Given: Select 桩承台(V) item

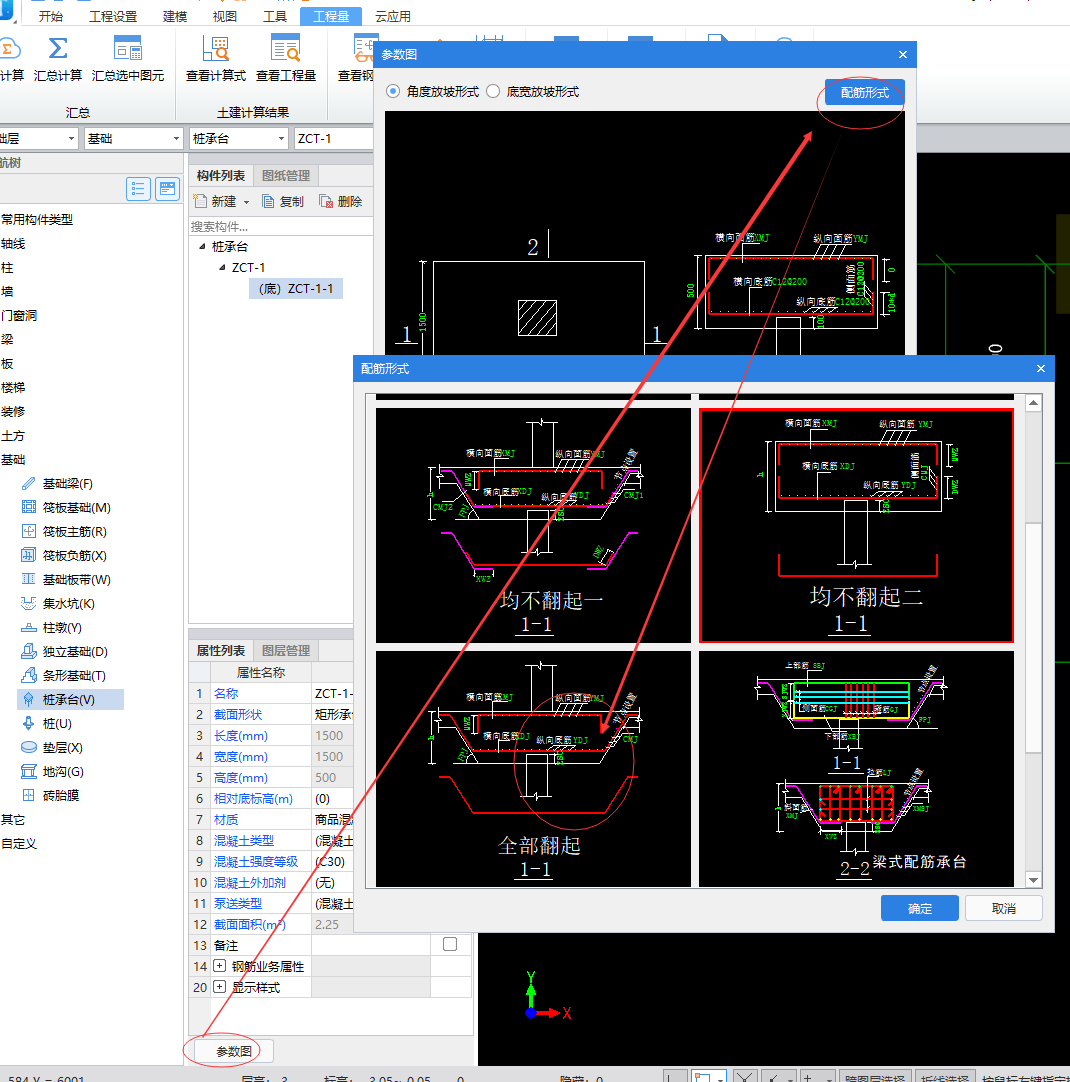Looking at the screenshot, I should tap(70, 700).
